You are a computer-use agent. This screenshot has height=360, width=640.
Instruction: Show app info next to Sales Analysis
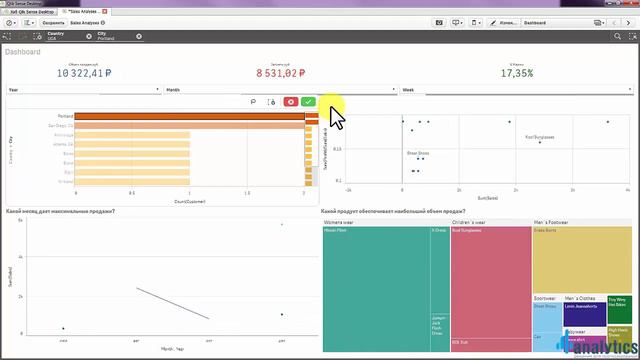point(103,23)
